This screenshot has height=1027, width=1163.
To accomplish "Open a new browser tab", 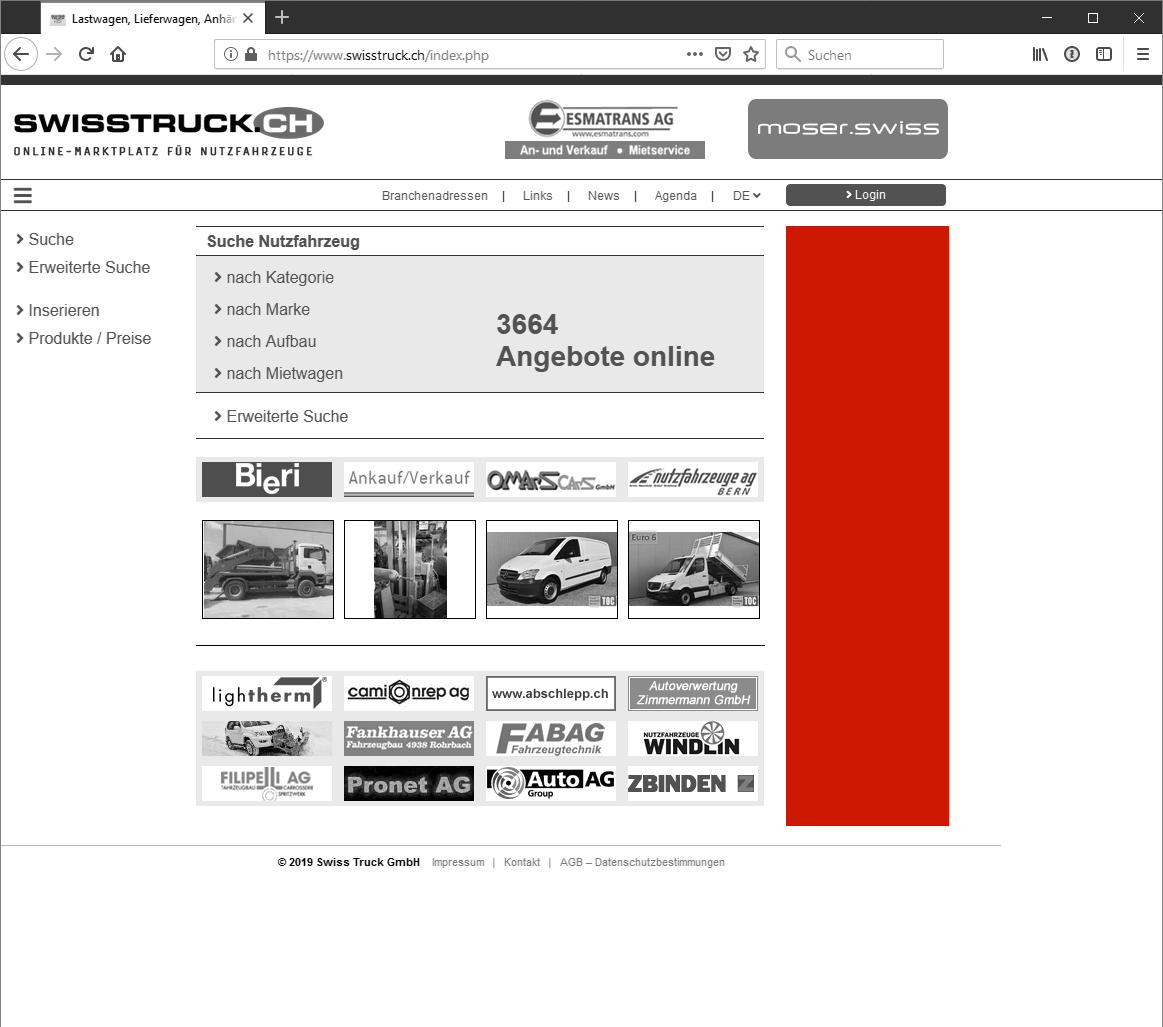I will [x=282, y=18].
